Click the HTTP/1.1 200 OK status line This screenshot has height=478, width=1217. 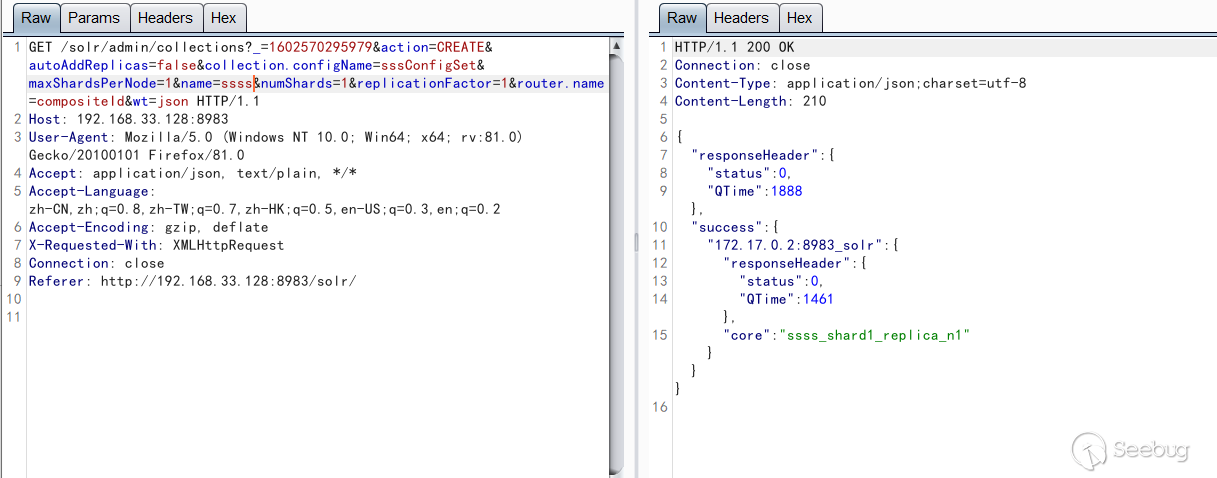[x=735, y=48]
